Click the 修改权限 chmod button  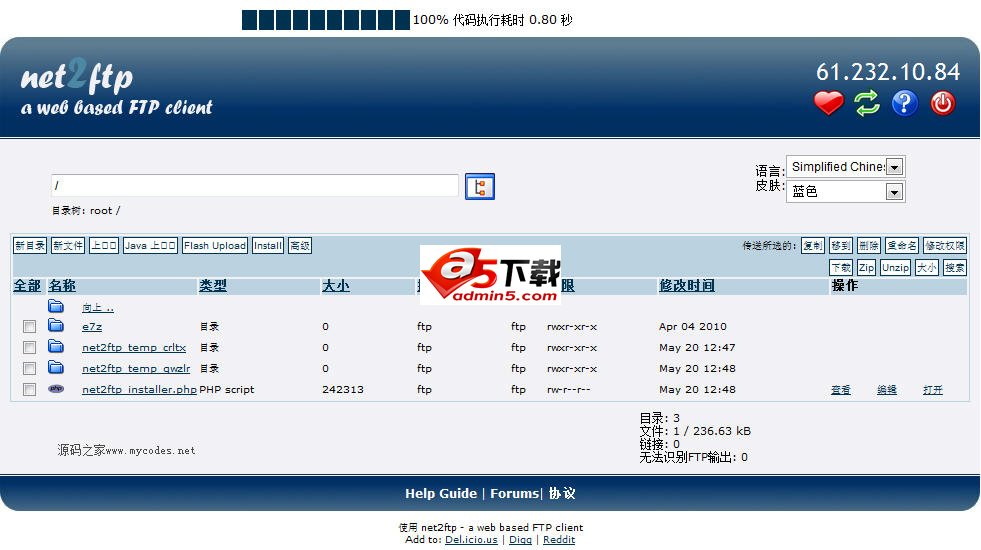[x=945, y=246]
